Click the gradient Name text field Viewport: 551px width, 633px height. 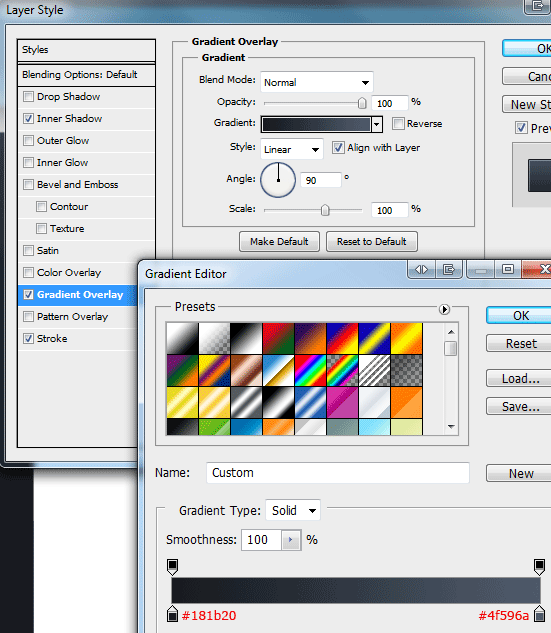click(338, 473)
